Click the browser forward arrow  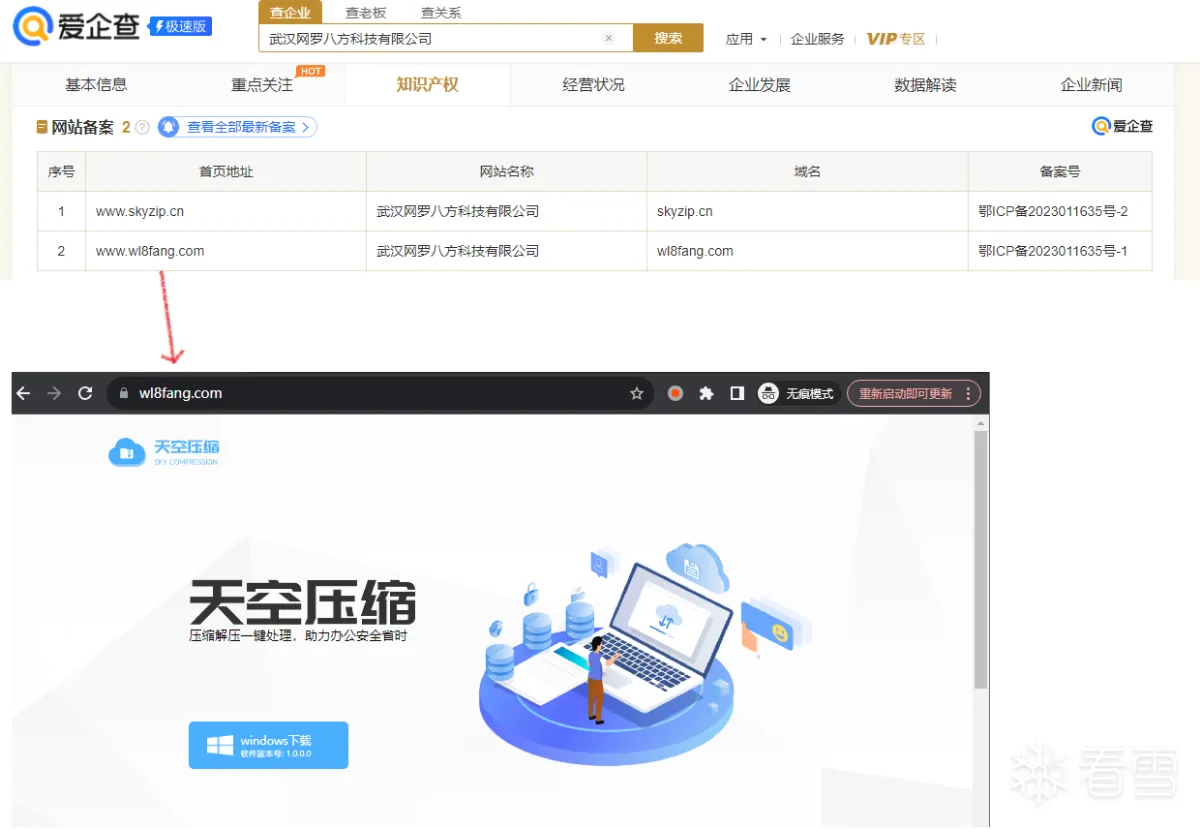(55, 394)
